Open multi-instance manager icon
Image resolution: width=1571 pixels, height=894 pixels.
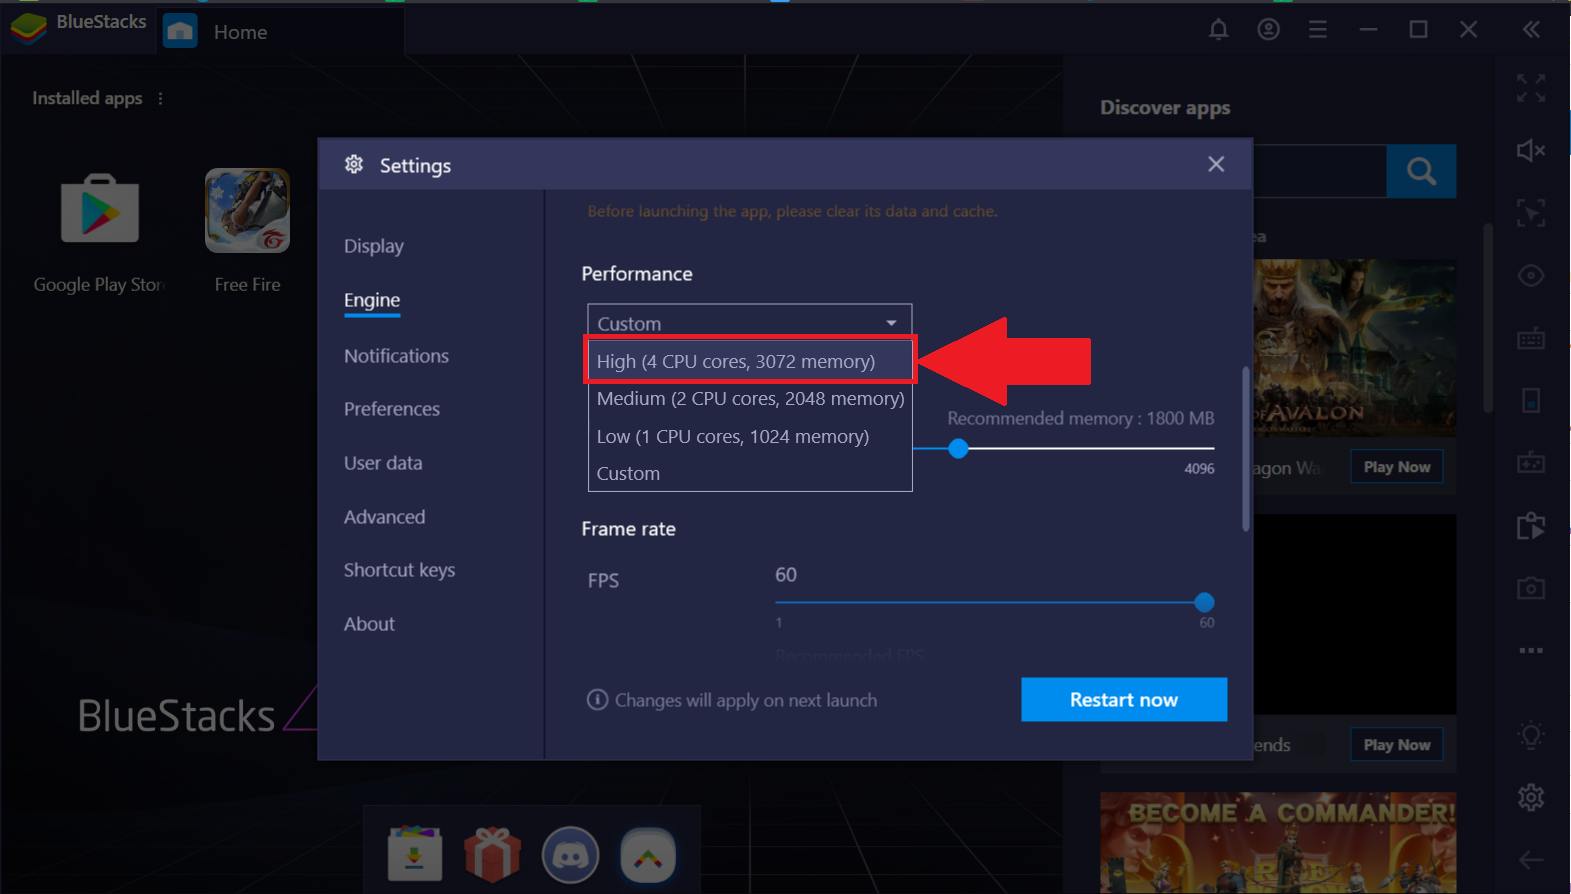click(1531, 526)
